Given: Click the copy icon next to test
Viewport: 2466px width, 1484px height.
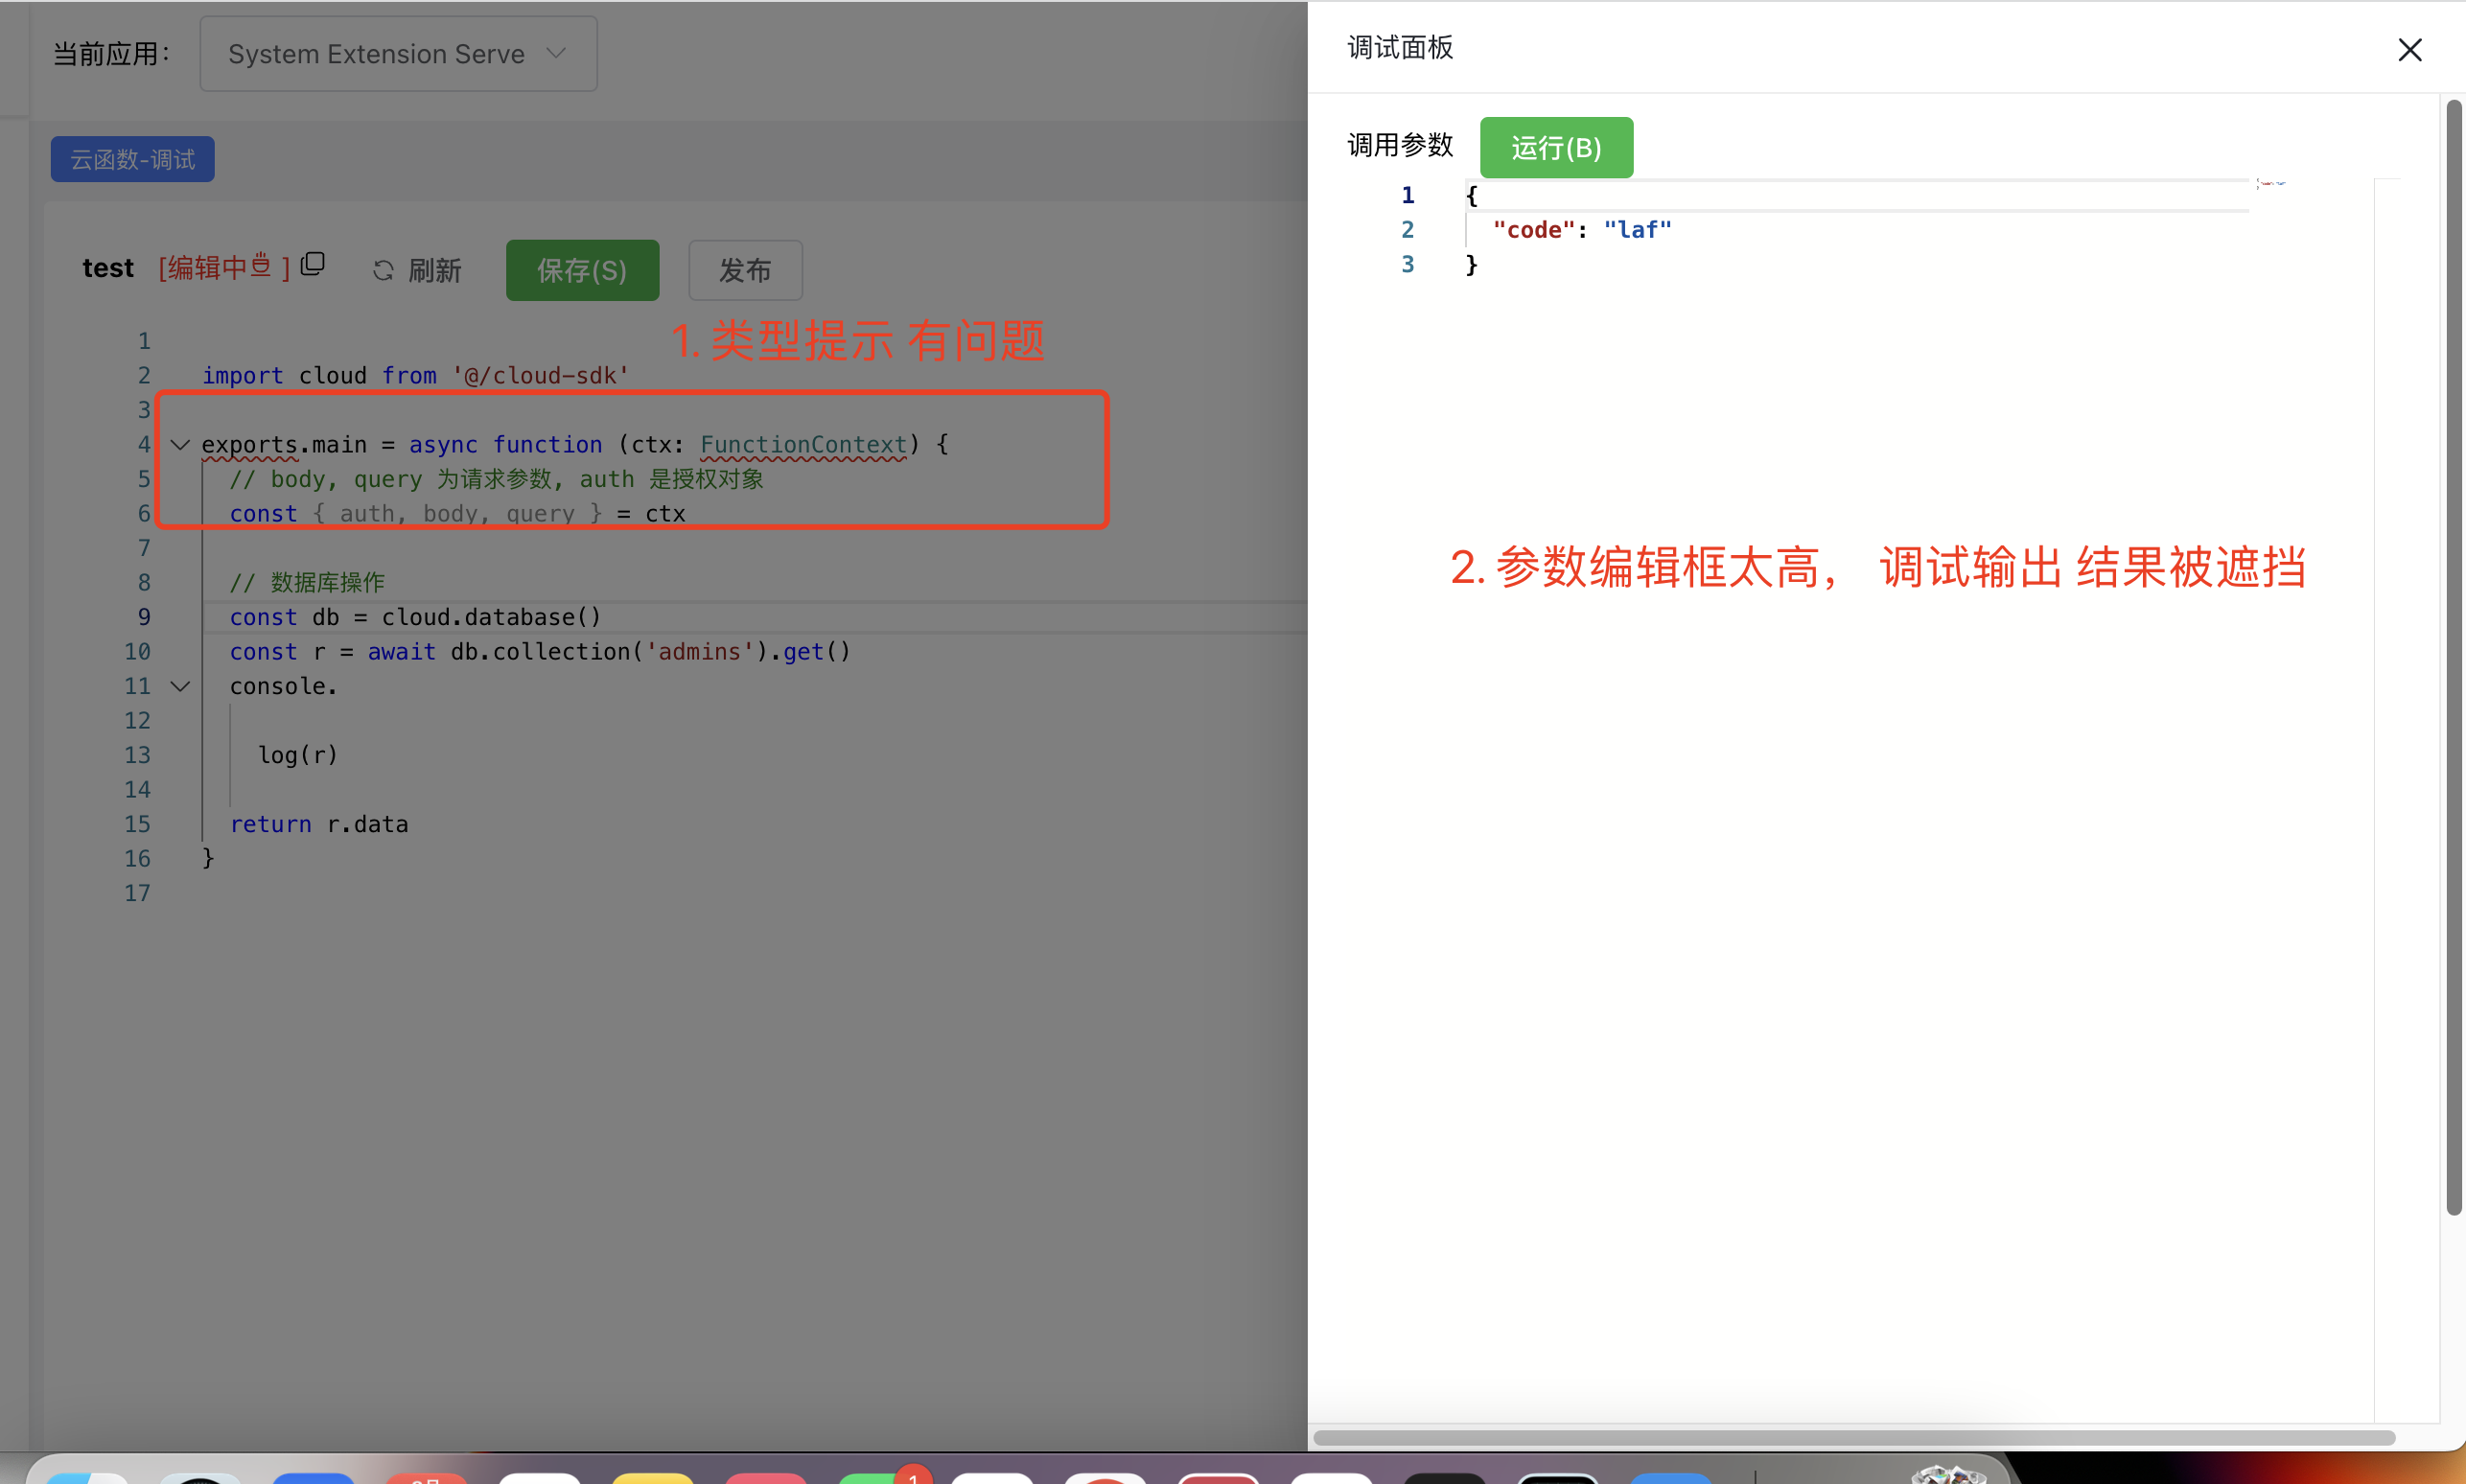Looking at the screenshot, I should pos(313,265).
